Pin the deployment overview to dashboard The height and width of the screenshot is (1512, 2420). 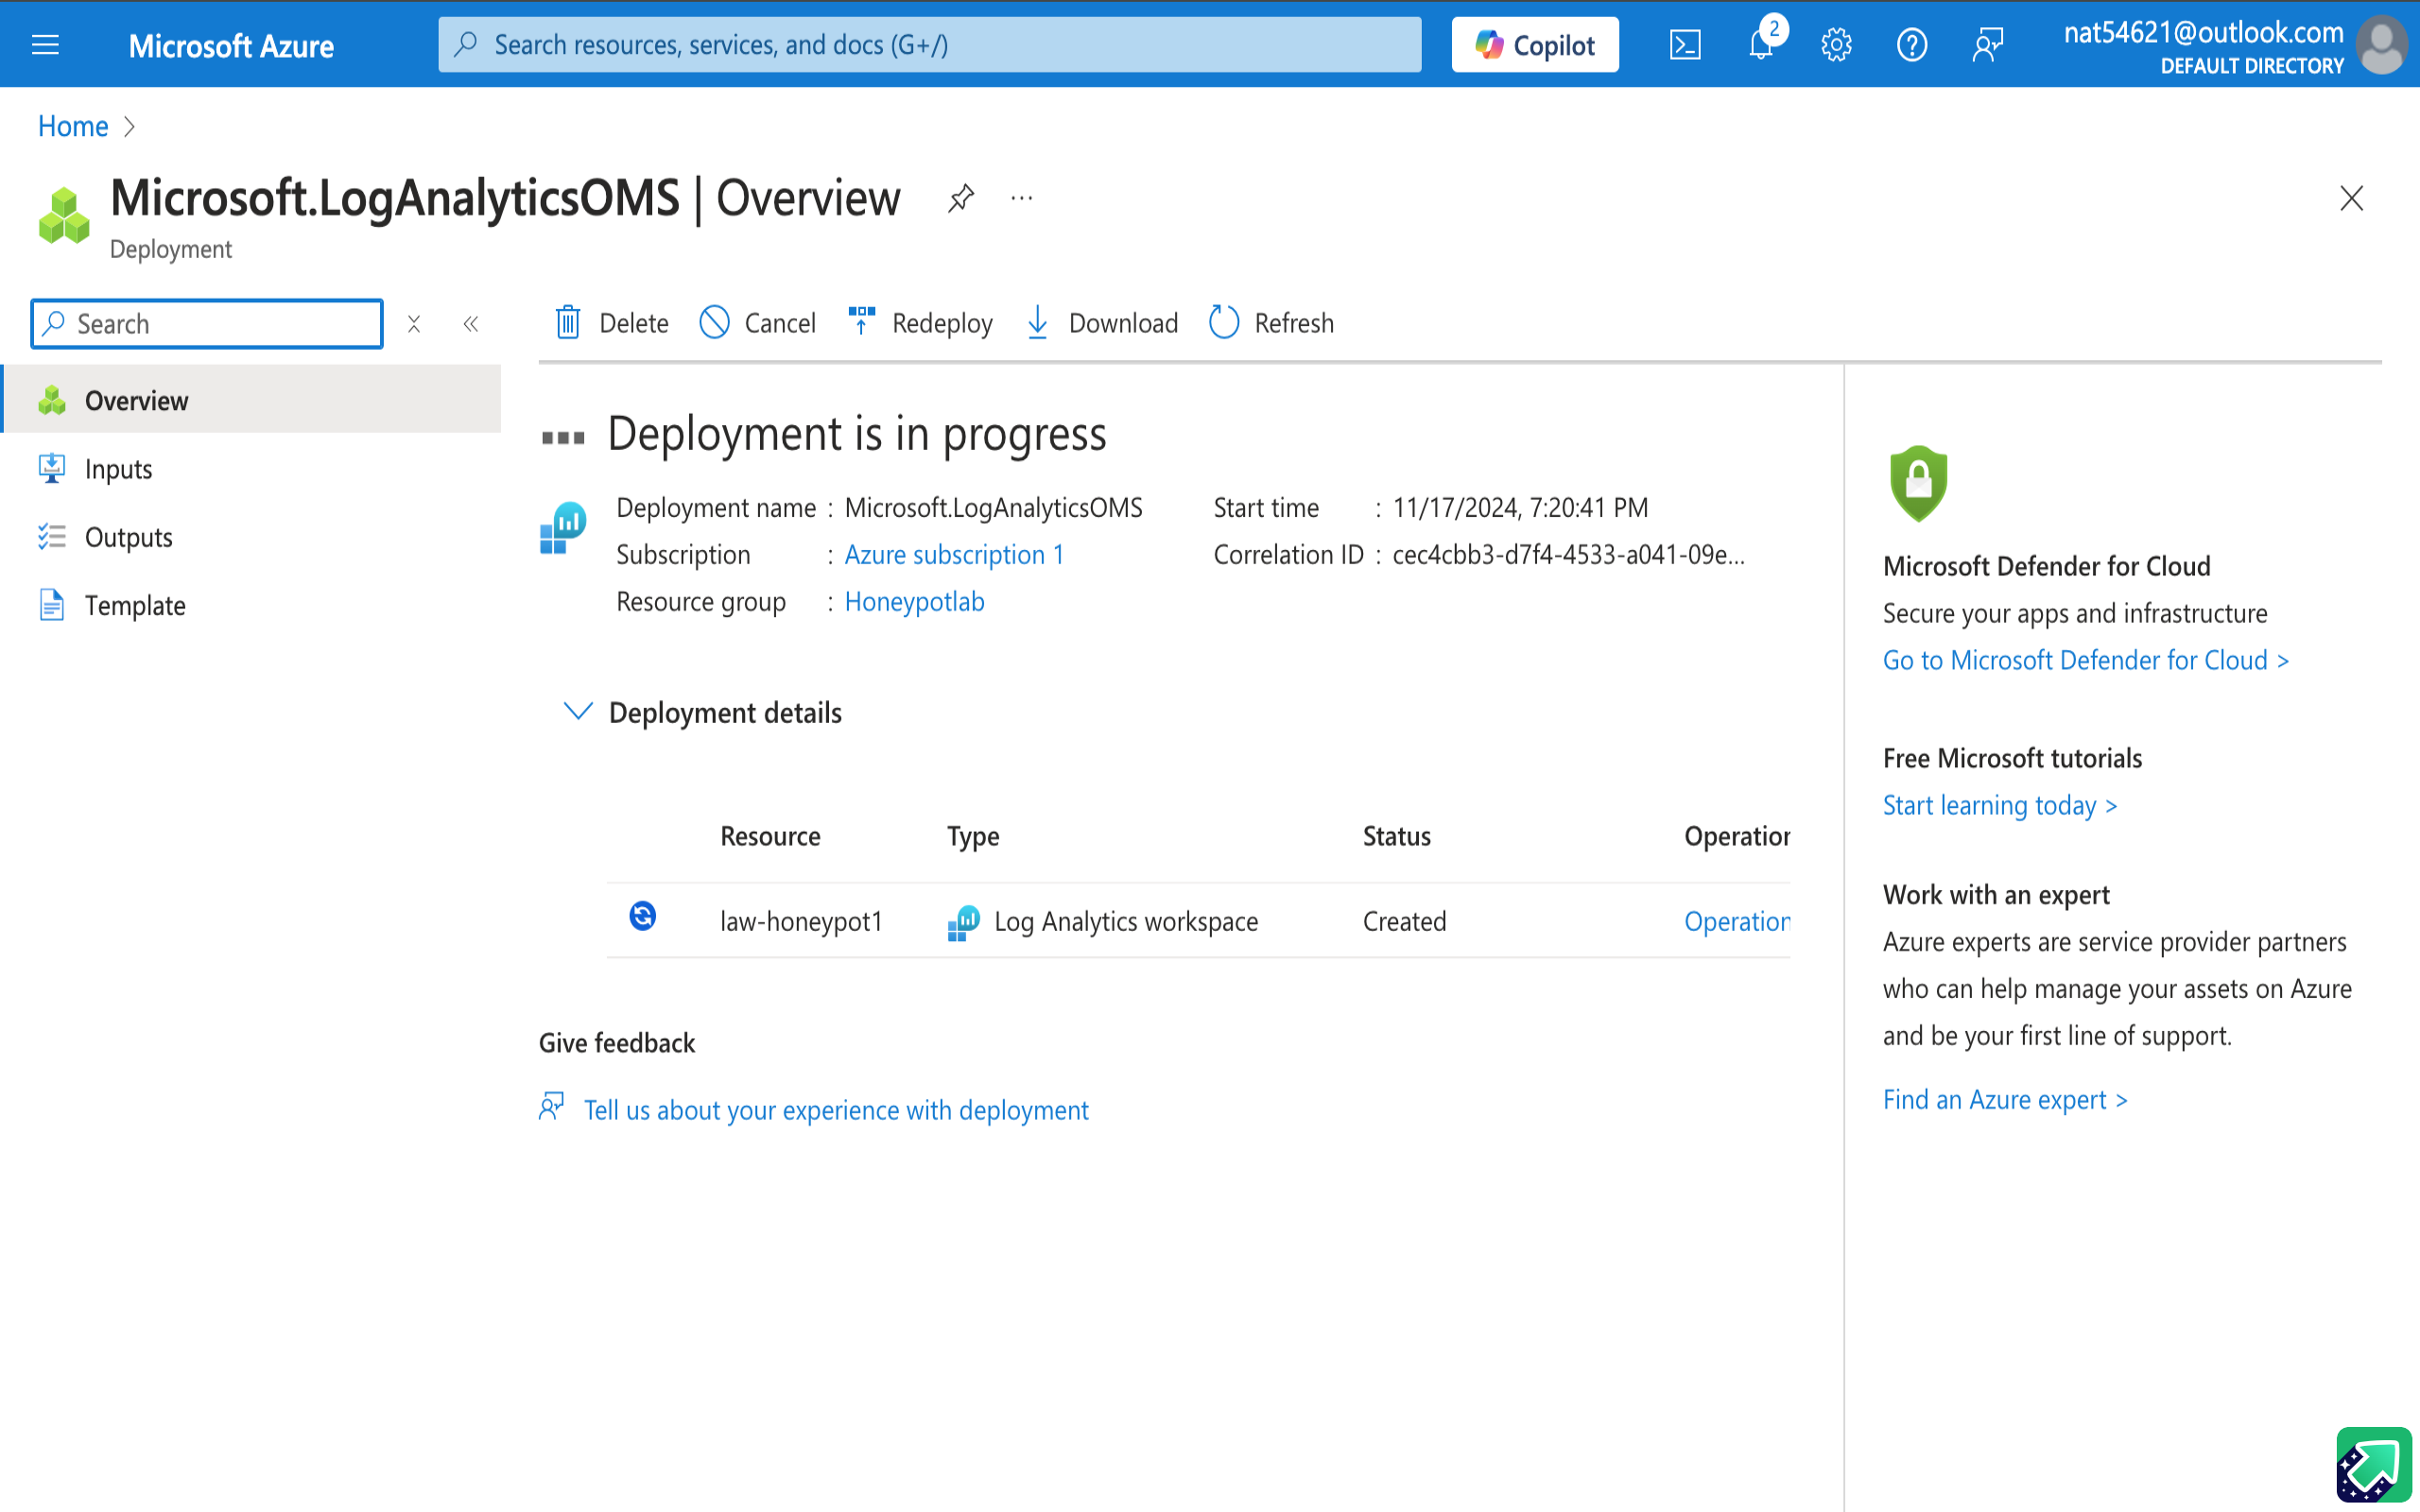[960, 198]
